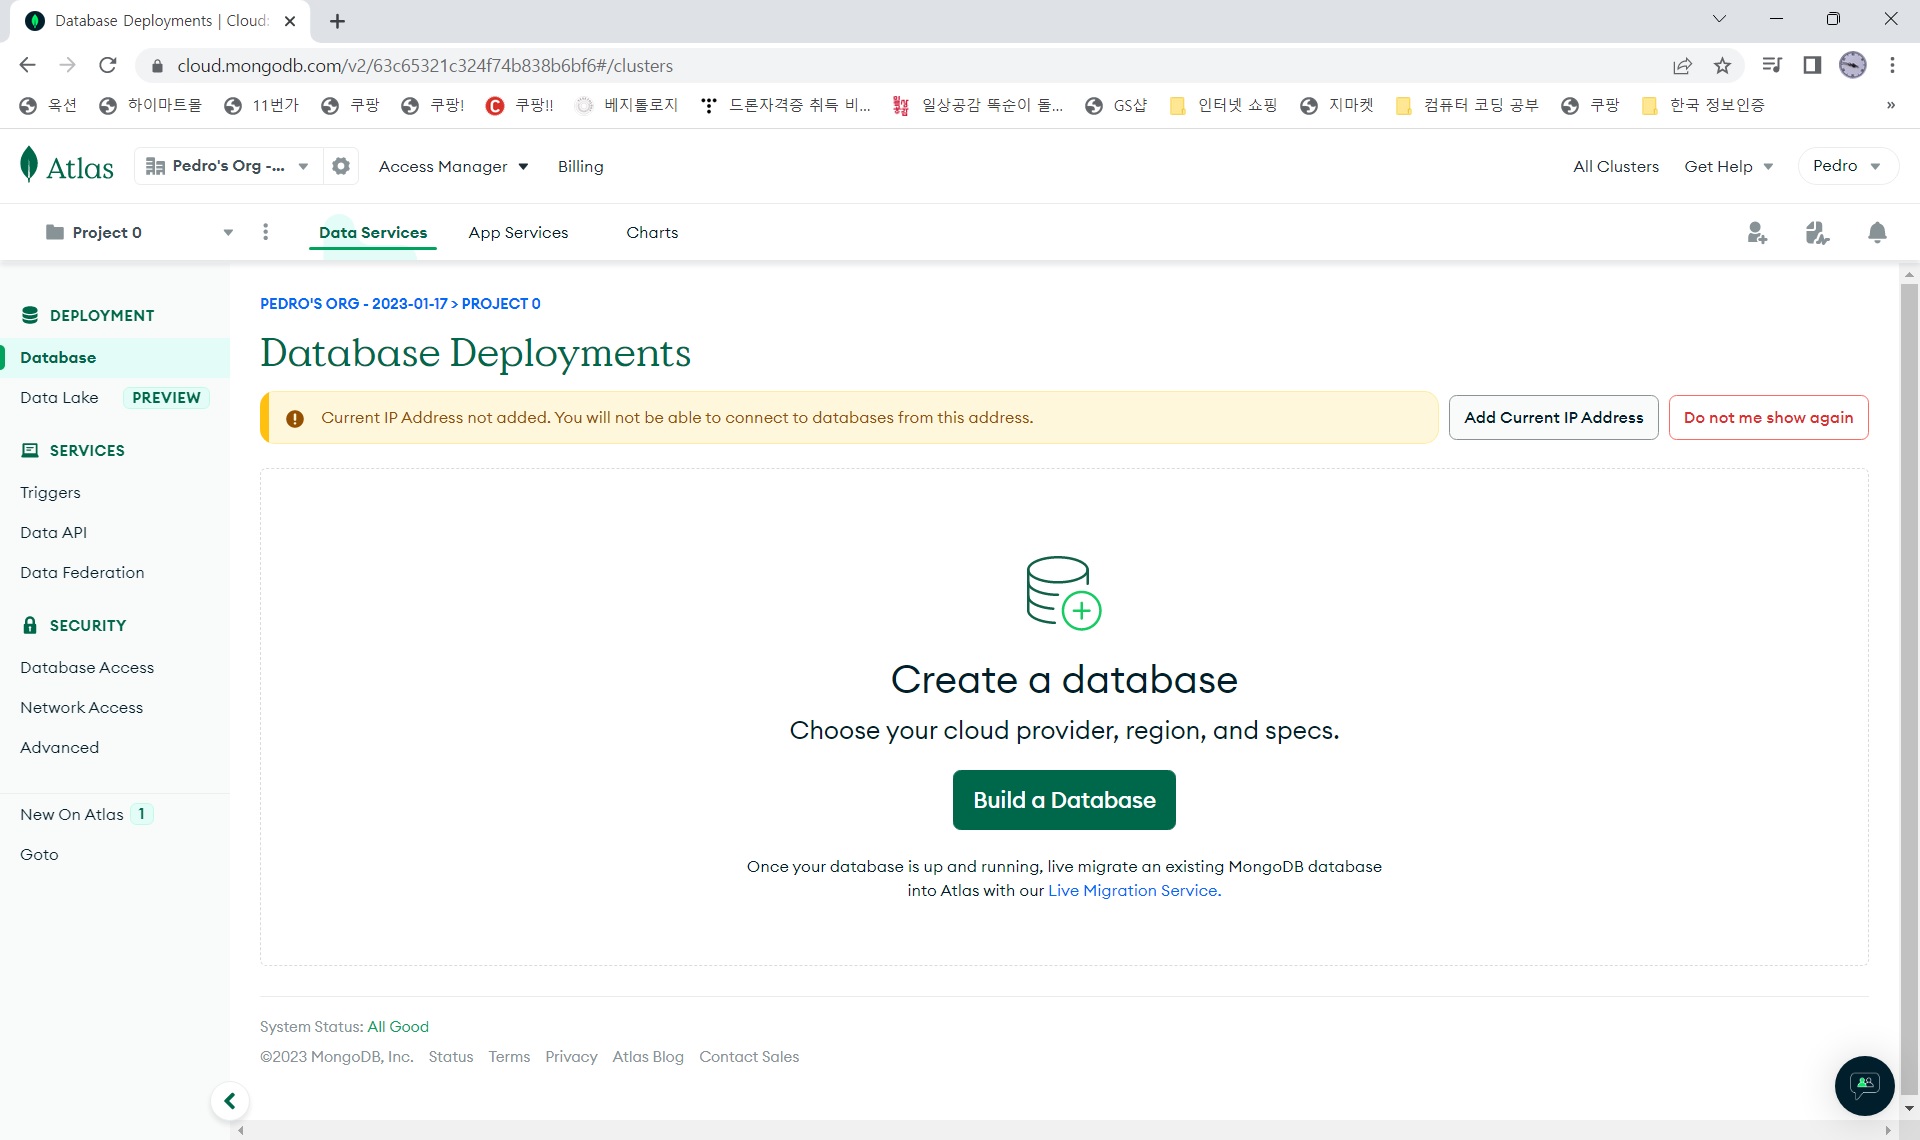This screenshot has width=1920, height=1140.
Task: Click the vertical page scrollbar
Action: pyautogui.click(x=1909, y=690)
